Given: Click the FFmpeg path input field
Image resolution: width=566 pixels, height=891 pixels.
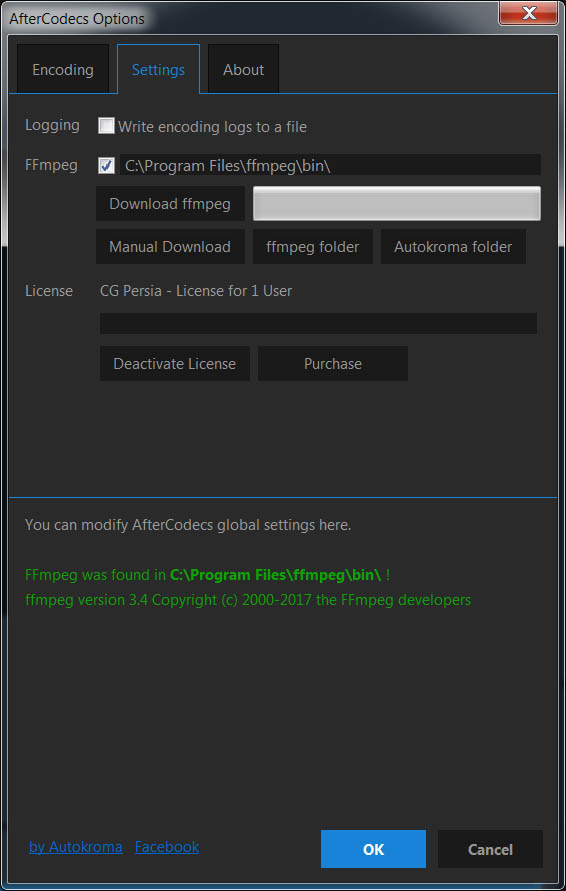Looking at the screenshot, I should [330, 165].
